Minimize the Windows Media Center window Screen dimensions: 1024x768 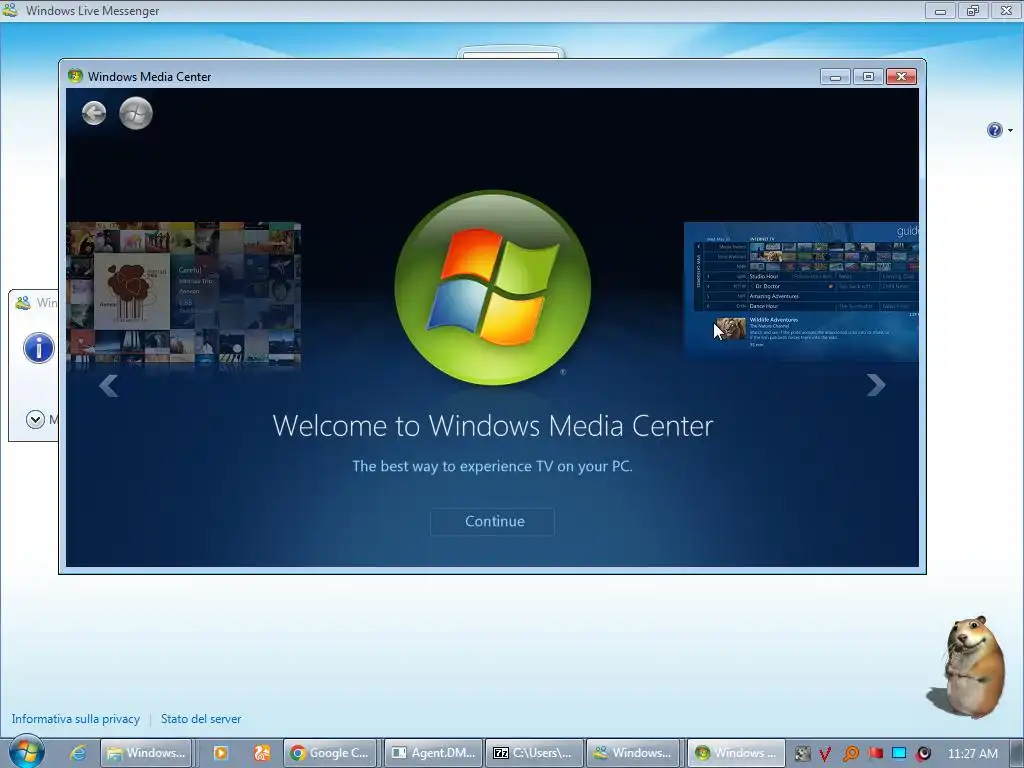(x=835, y=76)
